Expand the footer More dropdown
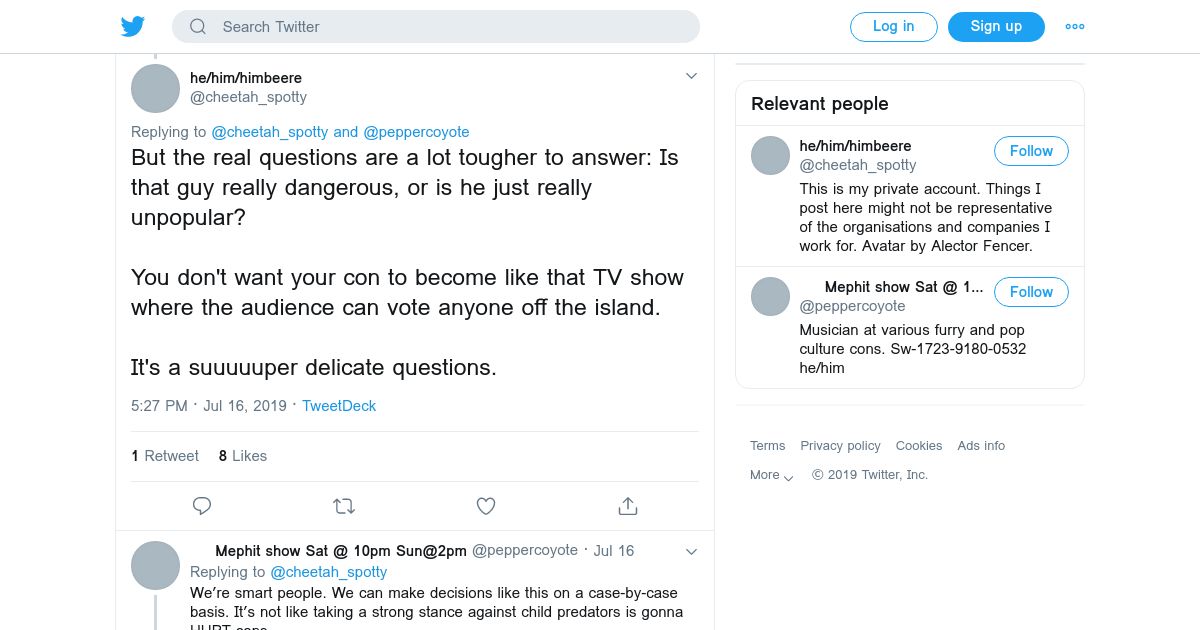 coord(771,476)
